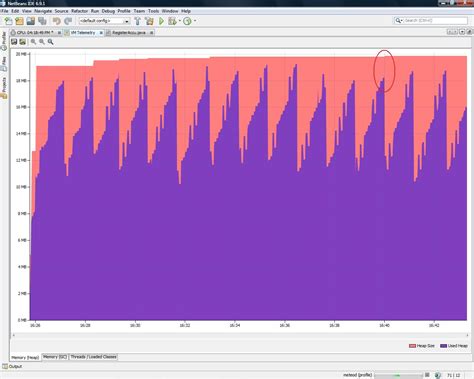Click the Heap Size legend swatch
This screenshot has height=379, width=474.
(x=412, y=346)
